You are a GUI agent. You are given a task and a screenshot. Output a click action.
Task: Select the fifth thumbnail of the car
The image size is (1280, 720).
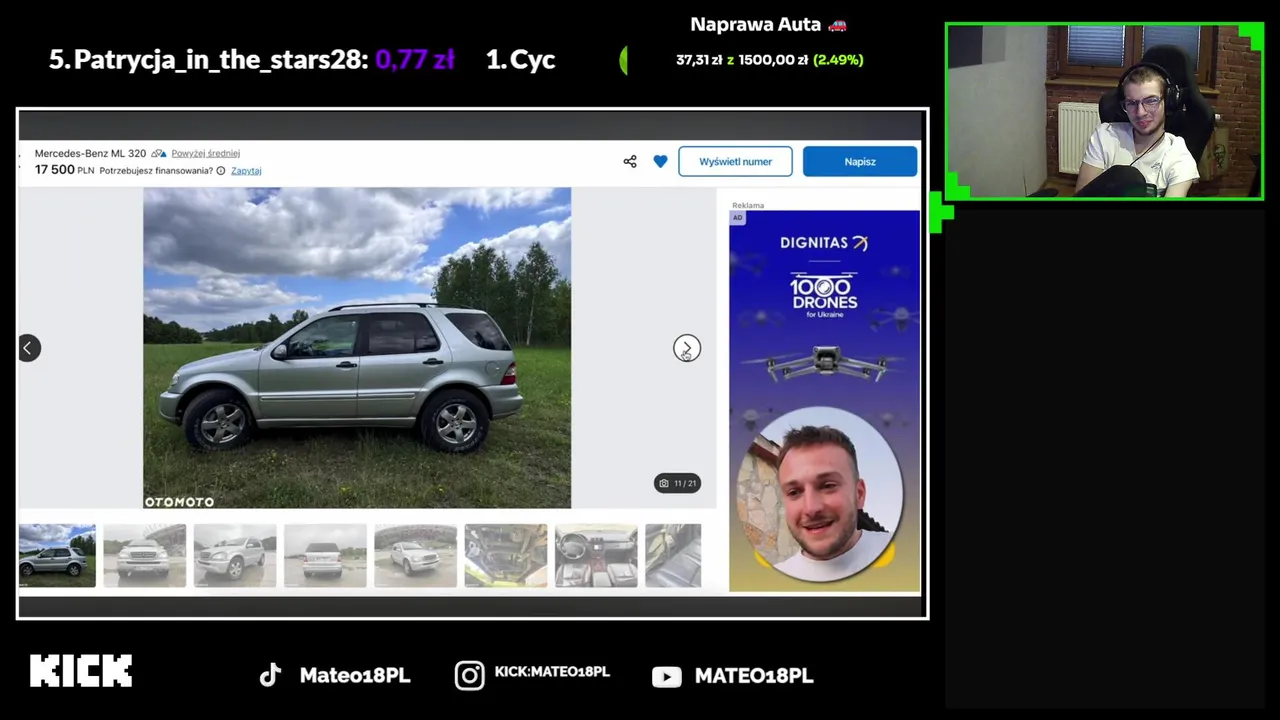[x=415, y=555]
